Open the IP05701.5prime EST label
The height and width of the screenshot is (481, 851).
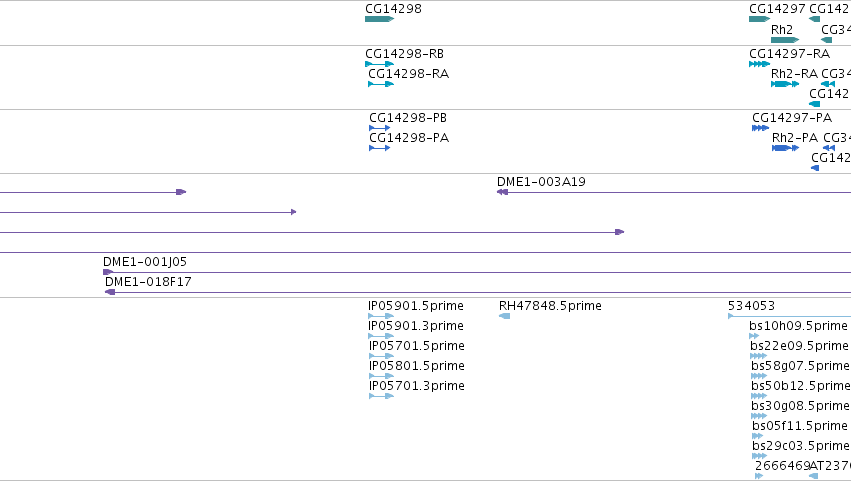(416, 346)
